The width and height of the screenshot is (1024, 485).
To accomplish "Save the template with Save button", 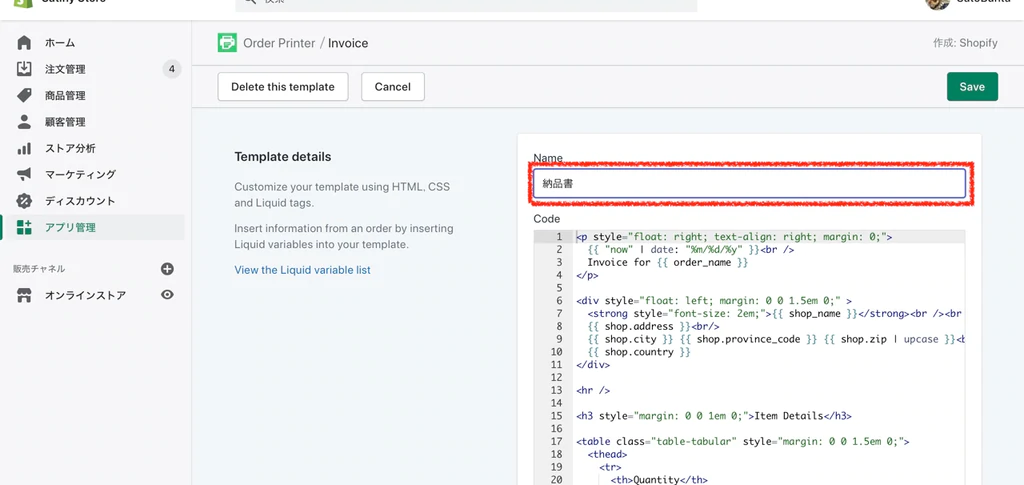I will (972, 87).
